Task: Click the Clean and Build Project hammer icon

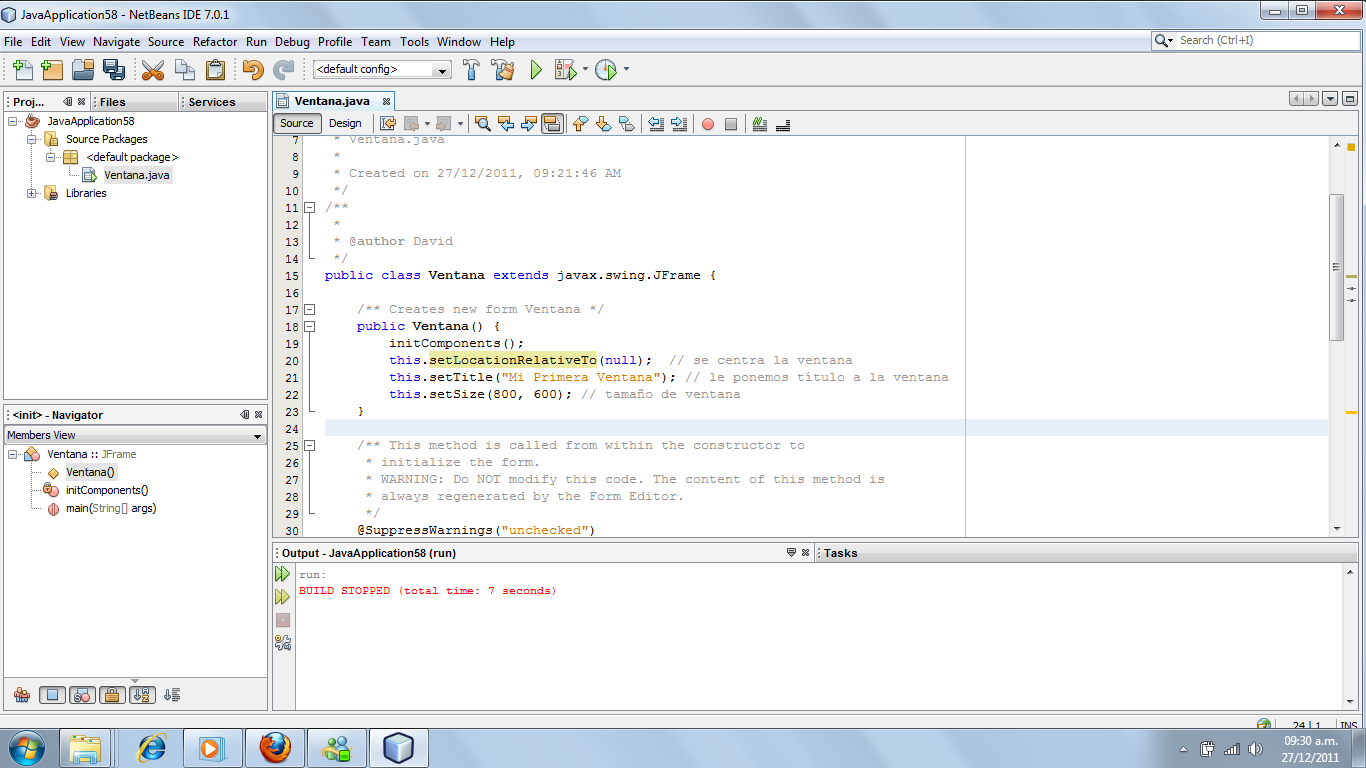Action: tap(503, 70)
